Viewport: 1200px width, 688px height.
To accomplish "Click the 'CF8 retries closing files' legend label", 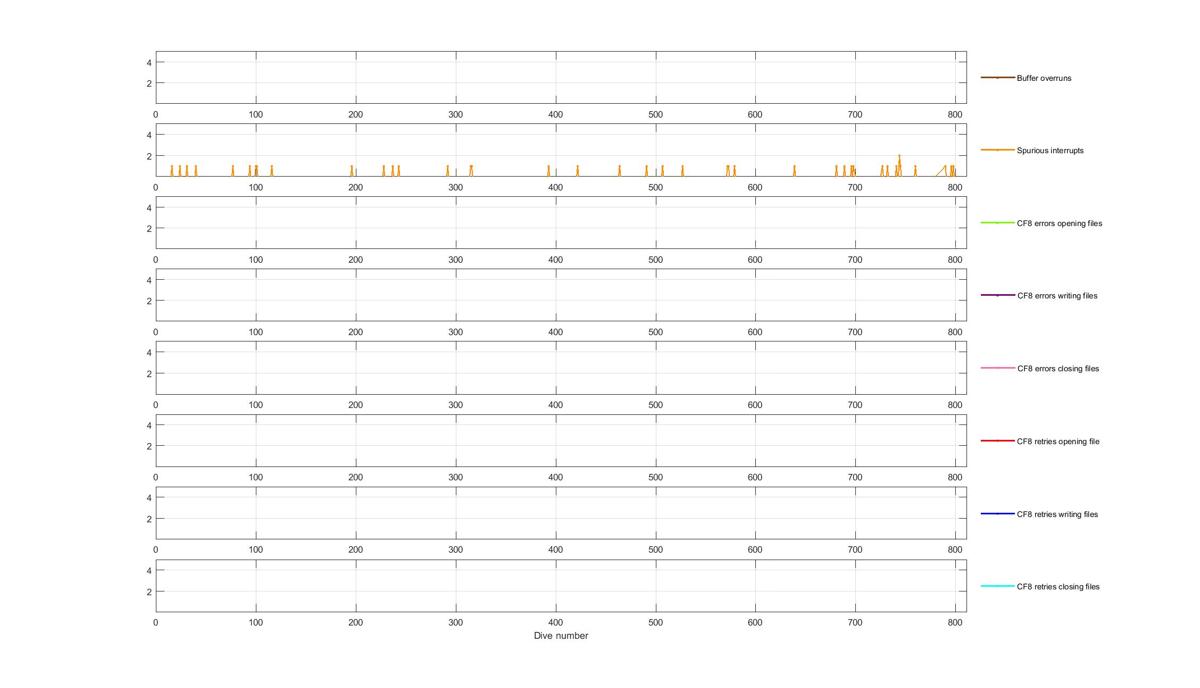I will [x=1058, y=587].
